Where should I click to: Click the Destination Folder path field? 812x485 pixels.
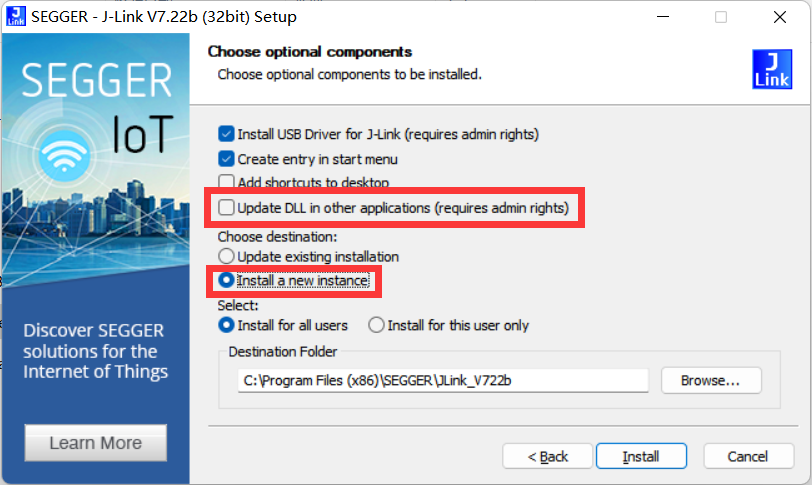tap(443, 380)
